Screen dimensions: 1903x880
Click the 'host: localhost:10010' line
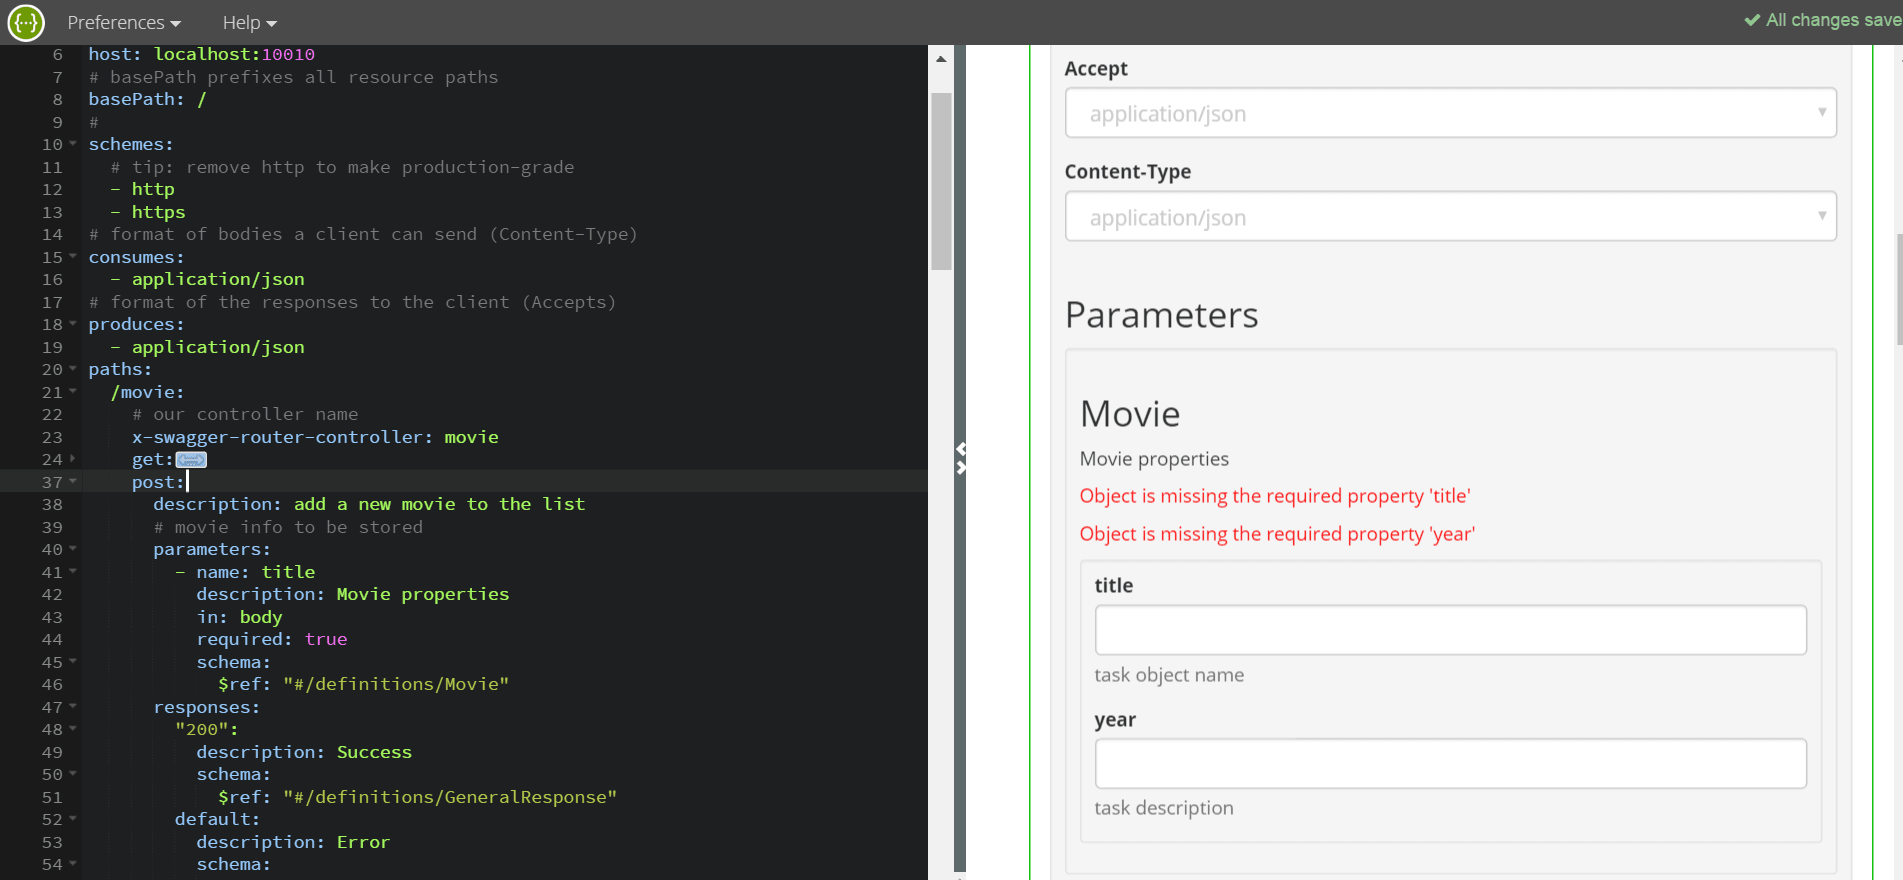(201, 54)
